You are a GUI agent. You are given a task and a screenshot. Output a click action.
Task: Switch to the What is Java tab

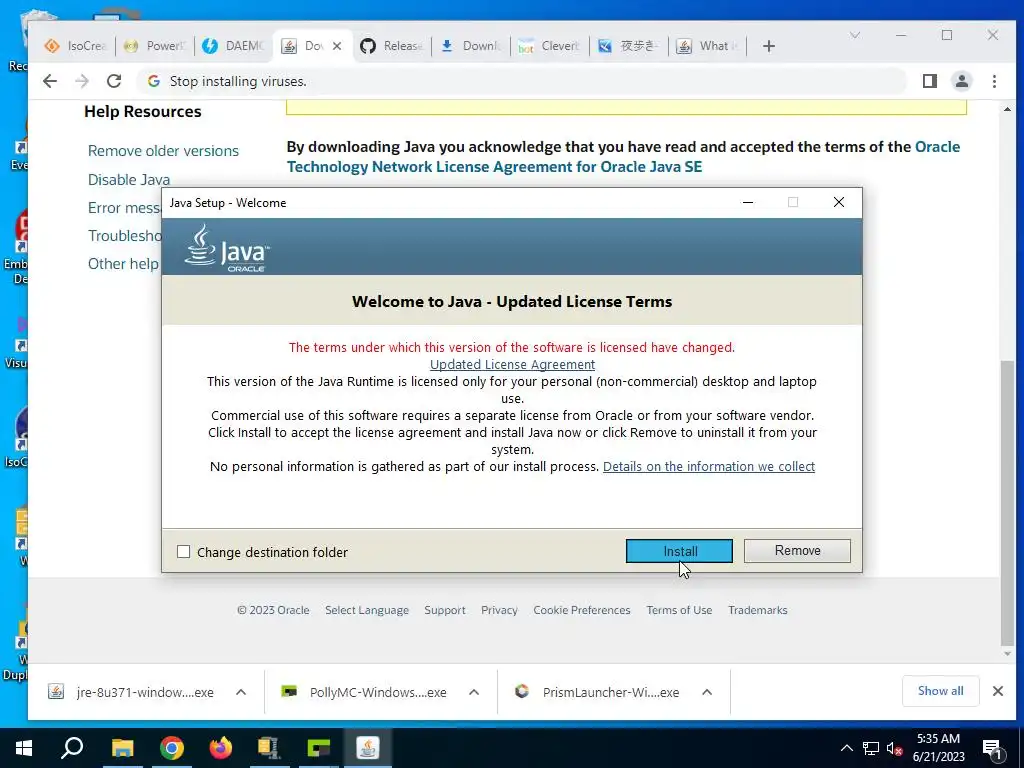[708, 46]
